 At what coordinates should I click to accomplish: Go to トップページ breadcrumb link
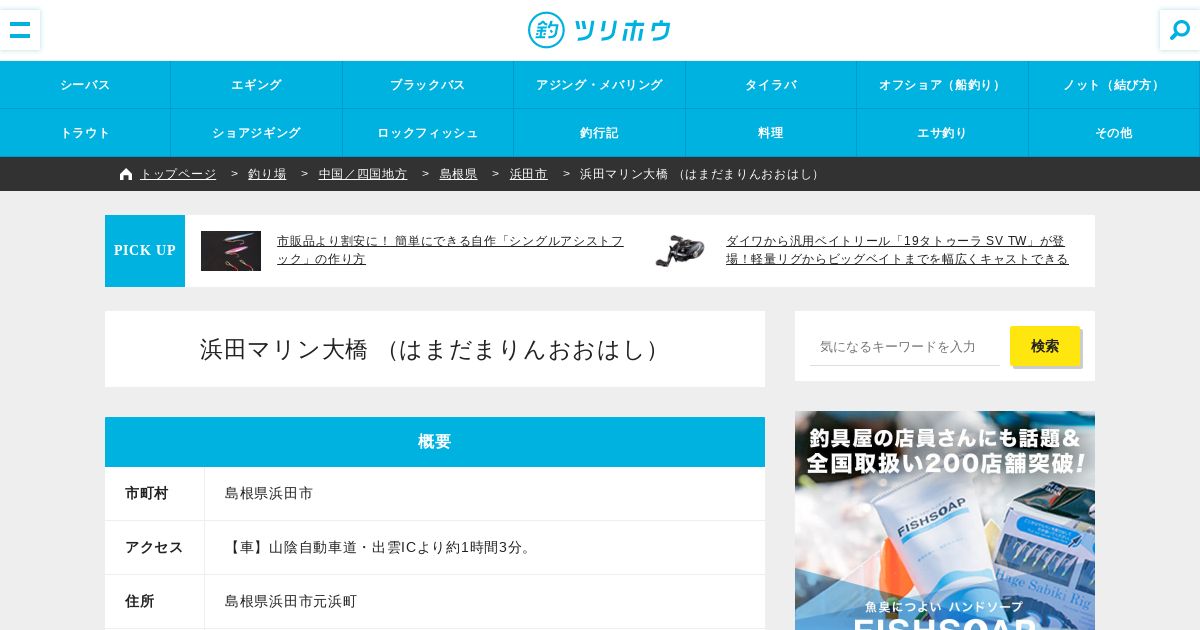coord(178,174)
